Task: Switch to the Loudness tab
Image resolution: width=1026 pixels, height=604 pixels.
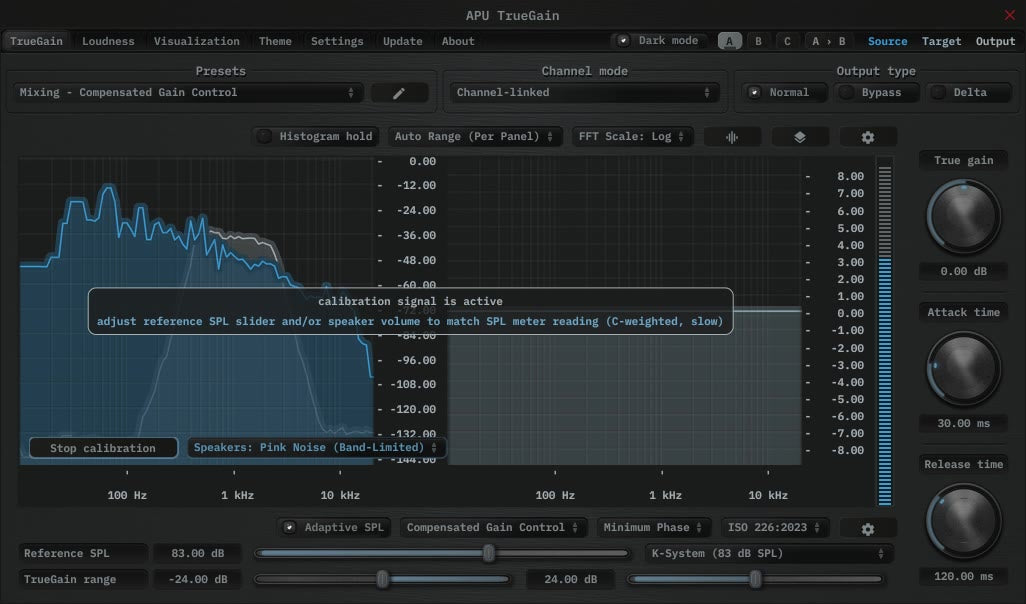Action: click(108, 41)
